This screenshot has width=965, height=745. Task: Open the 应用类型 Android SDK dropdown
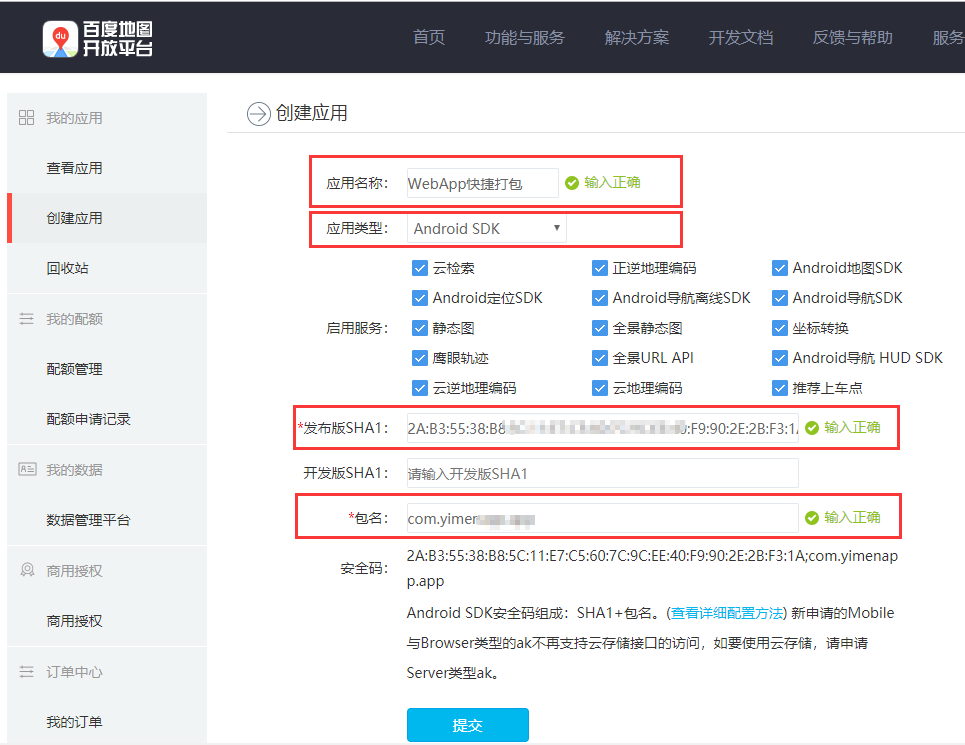click(487, 228)
